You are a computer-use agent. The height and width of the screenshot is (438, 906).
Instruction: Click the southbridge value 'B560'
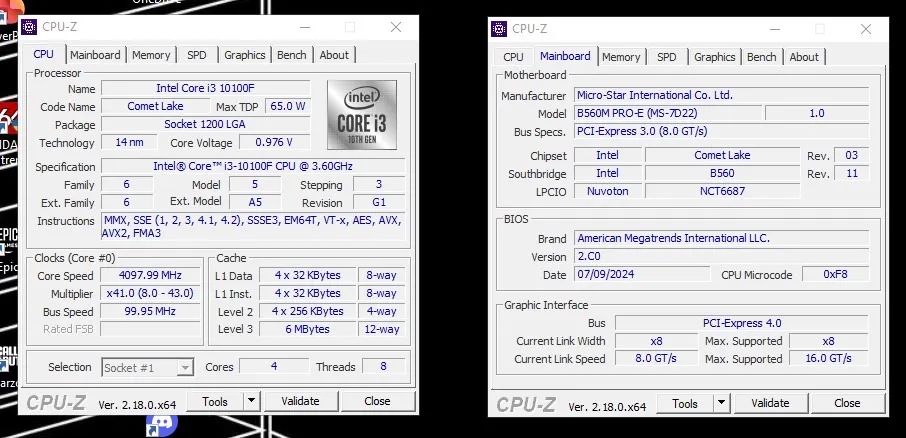(722, 173)
